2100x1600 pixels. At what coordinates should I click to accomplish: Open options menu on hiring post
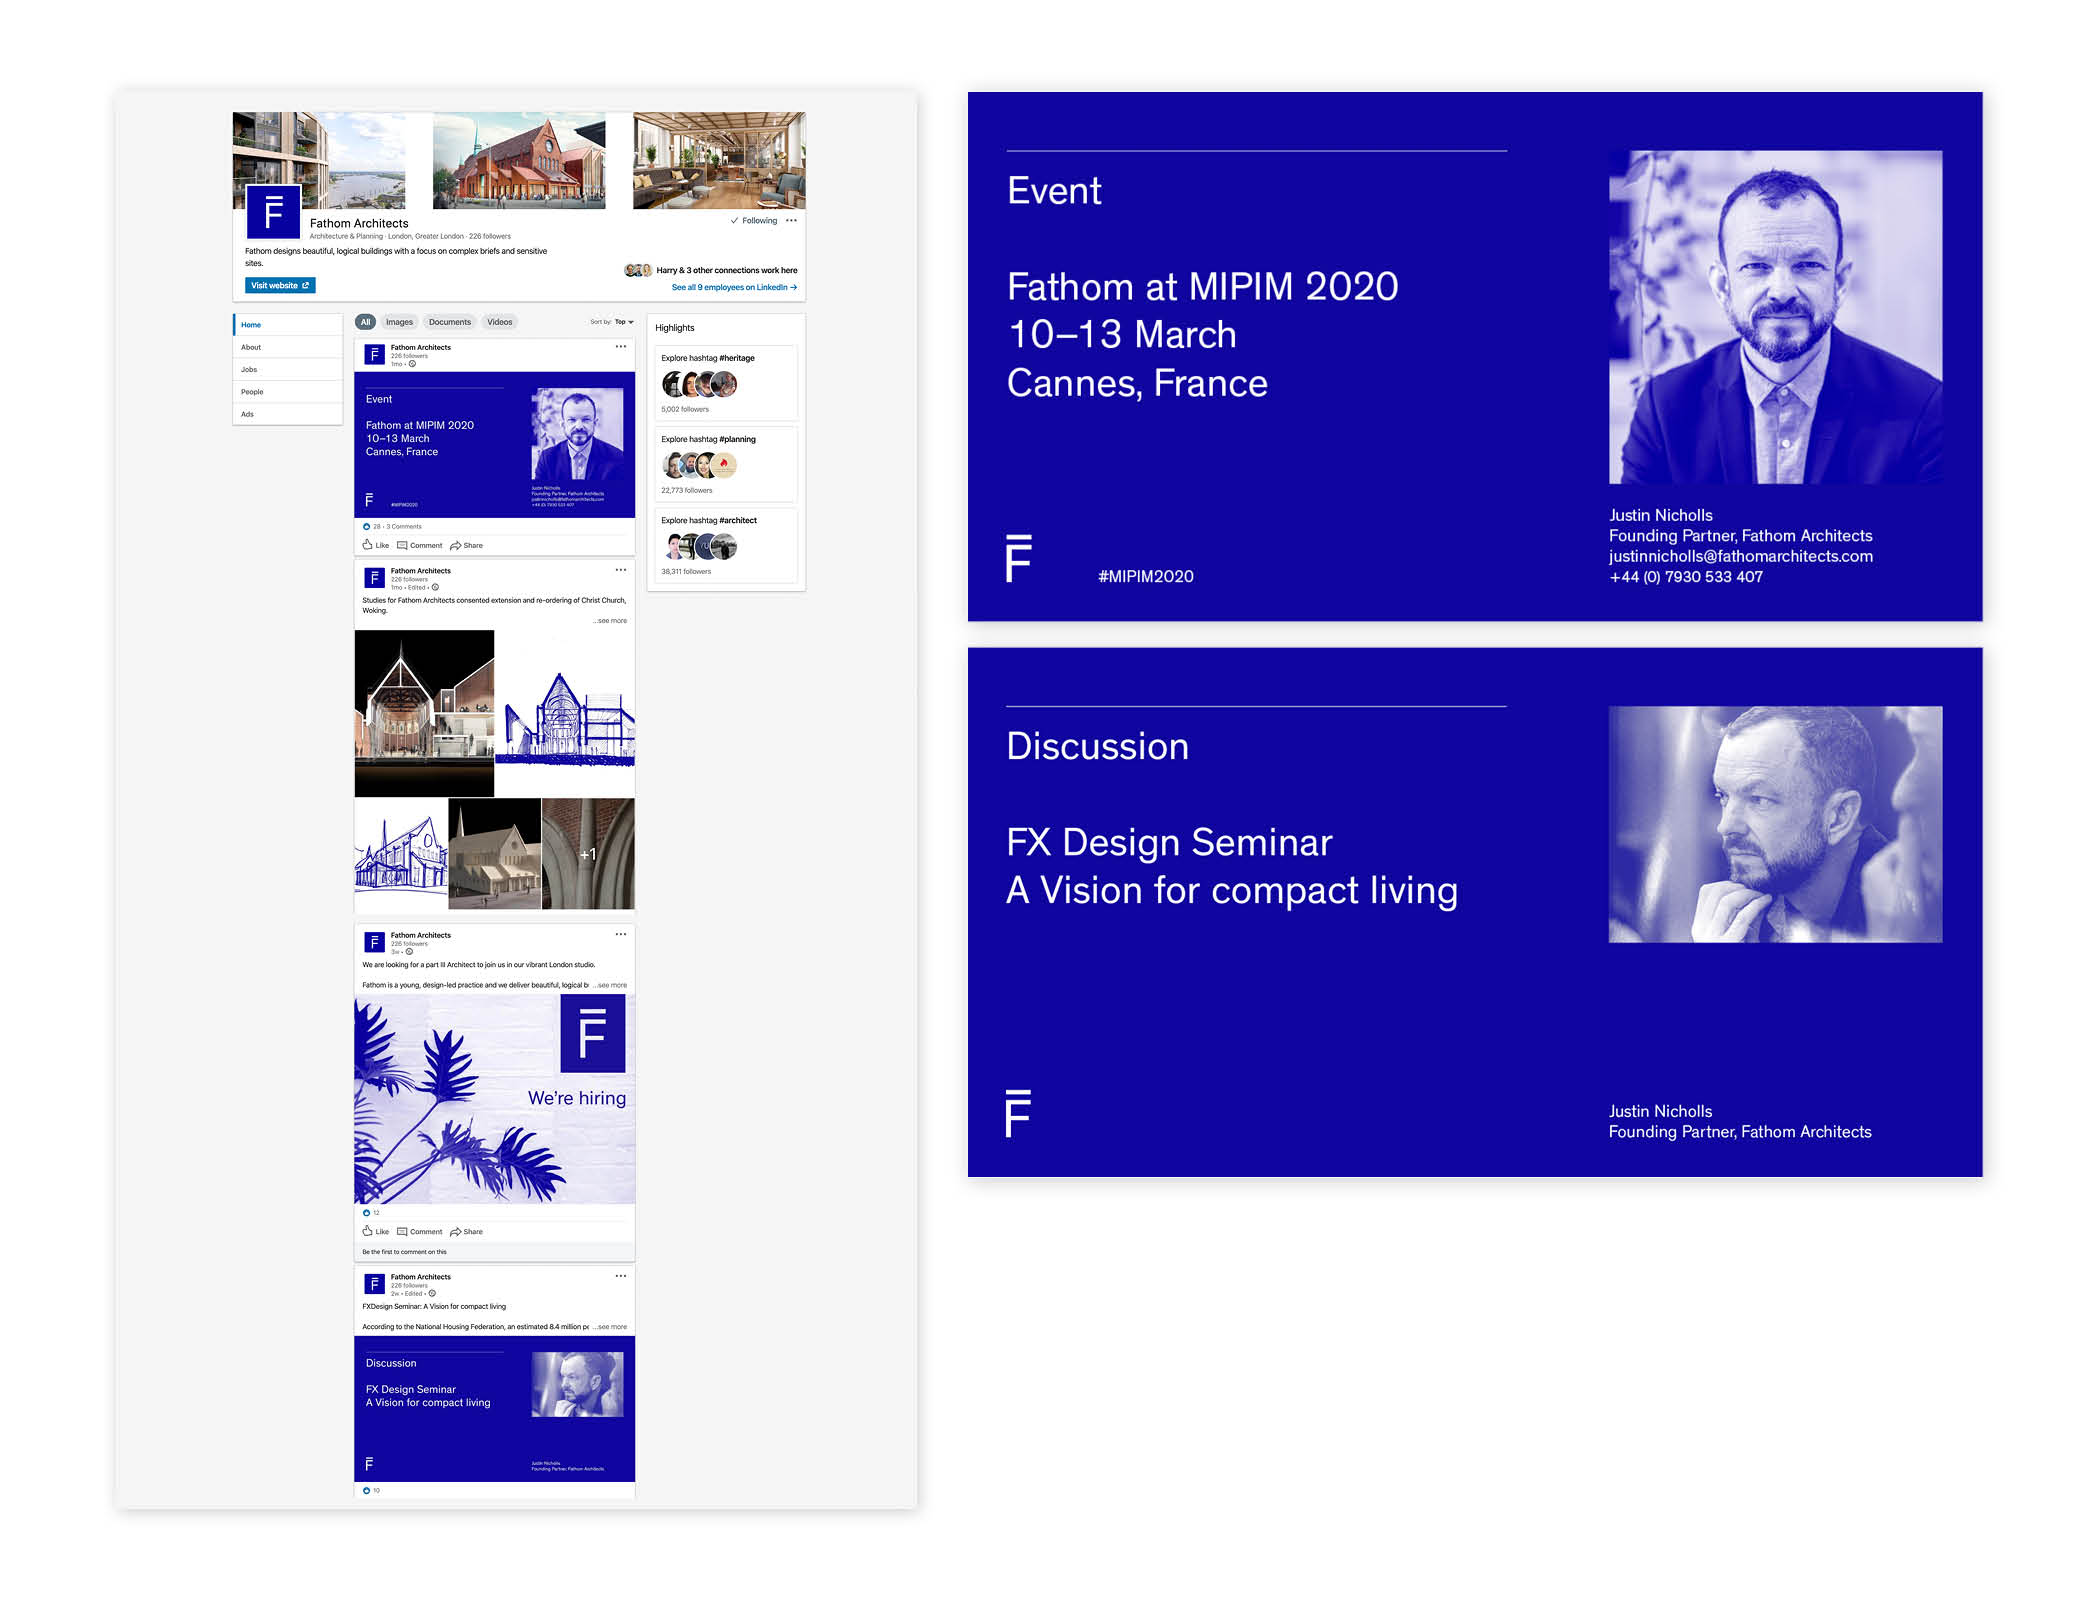click(621, 934)
